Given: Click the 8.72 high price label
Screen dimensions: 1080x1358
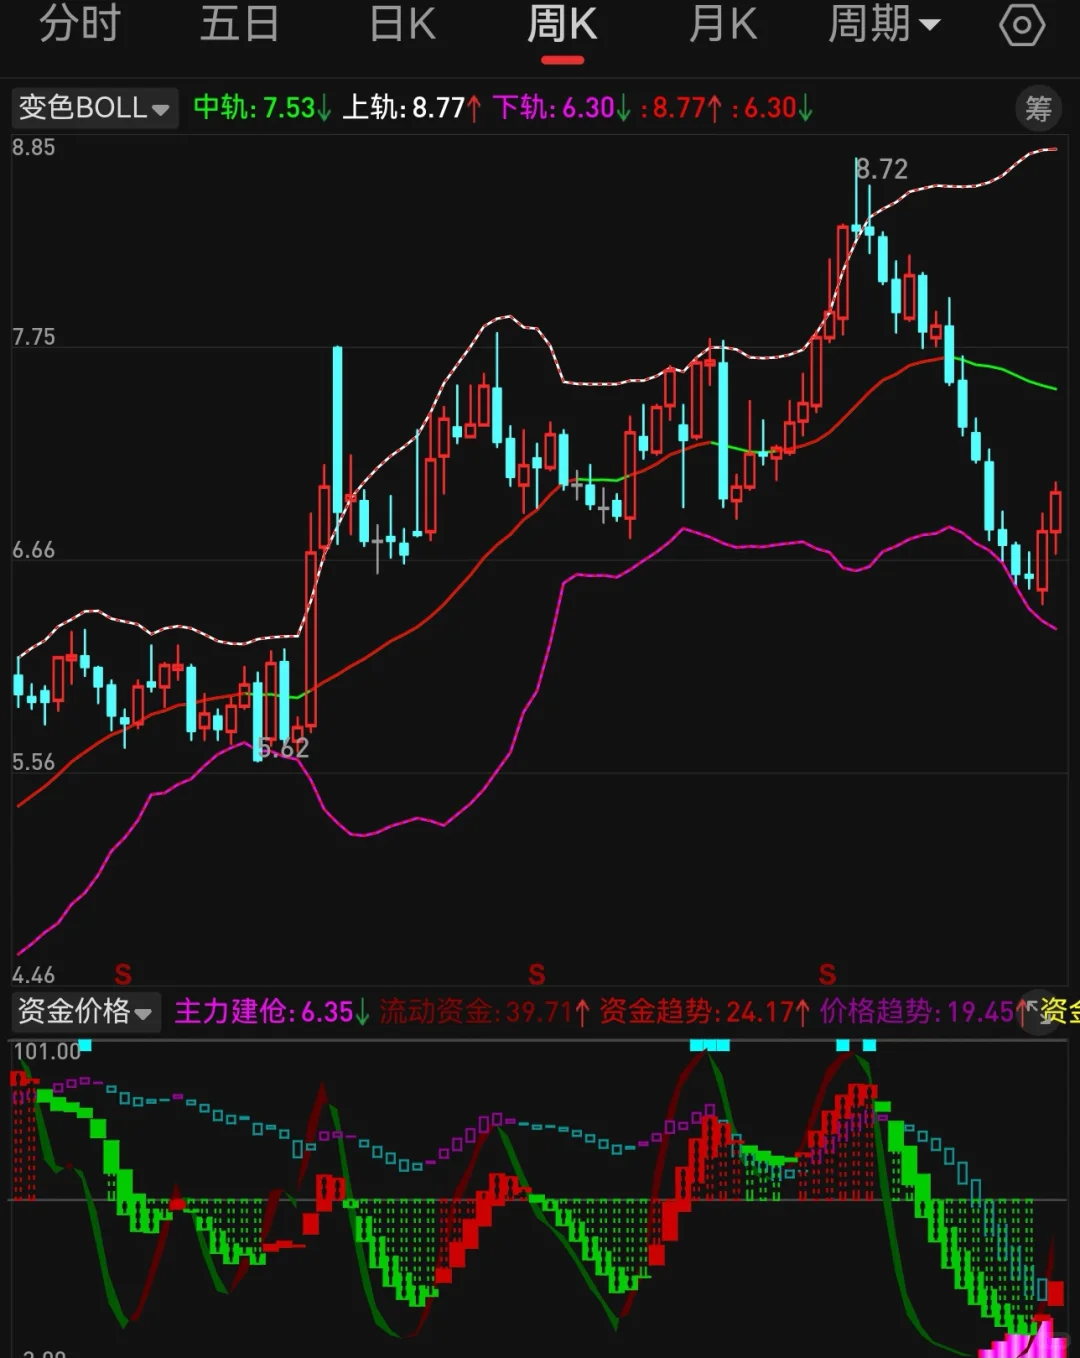Looking at the screenshot, I should (882, 169).
